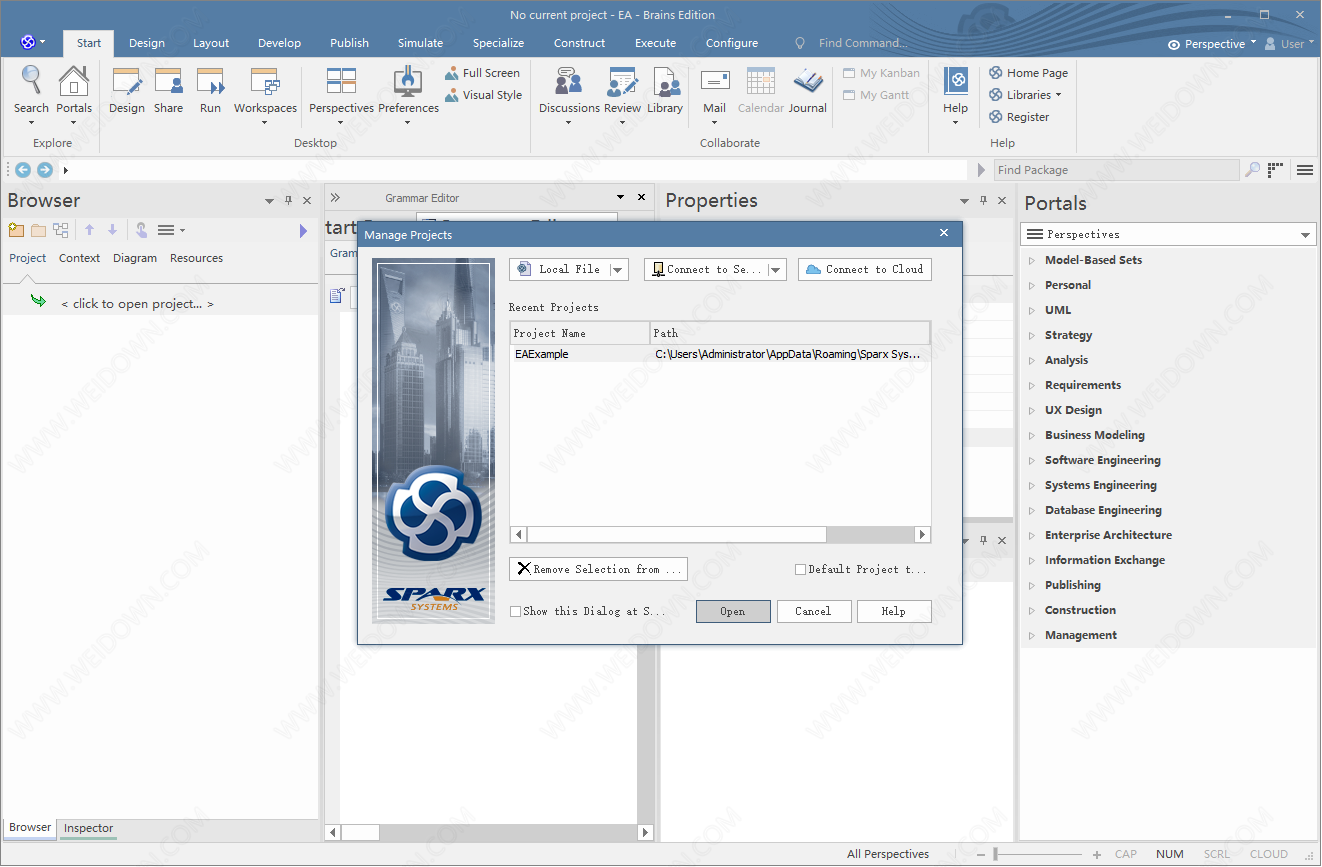Expand the UML perspective category
1322x867 pixels.
pos(1032,310)
